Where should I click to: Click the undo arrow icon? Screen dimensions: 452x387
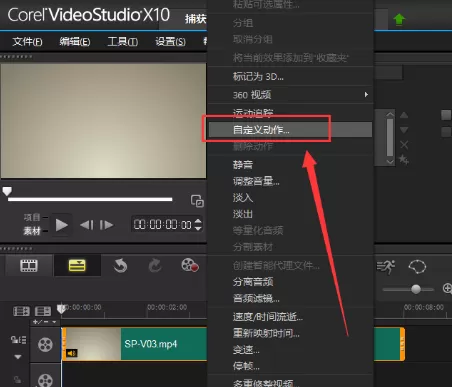point(120,266)
